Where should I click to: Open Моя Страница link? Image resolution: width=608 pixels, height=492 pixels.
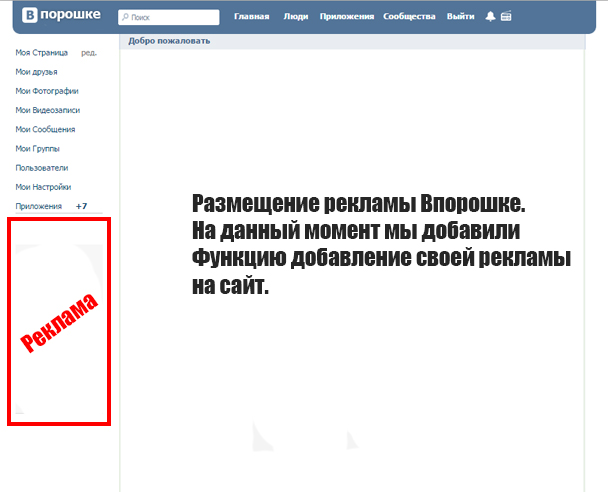tap(41, 53)
